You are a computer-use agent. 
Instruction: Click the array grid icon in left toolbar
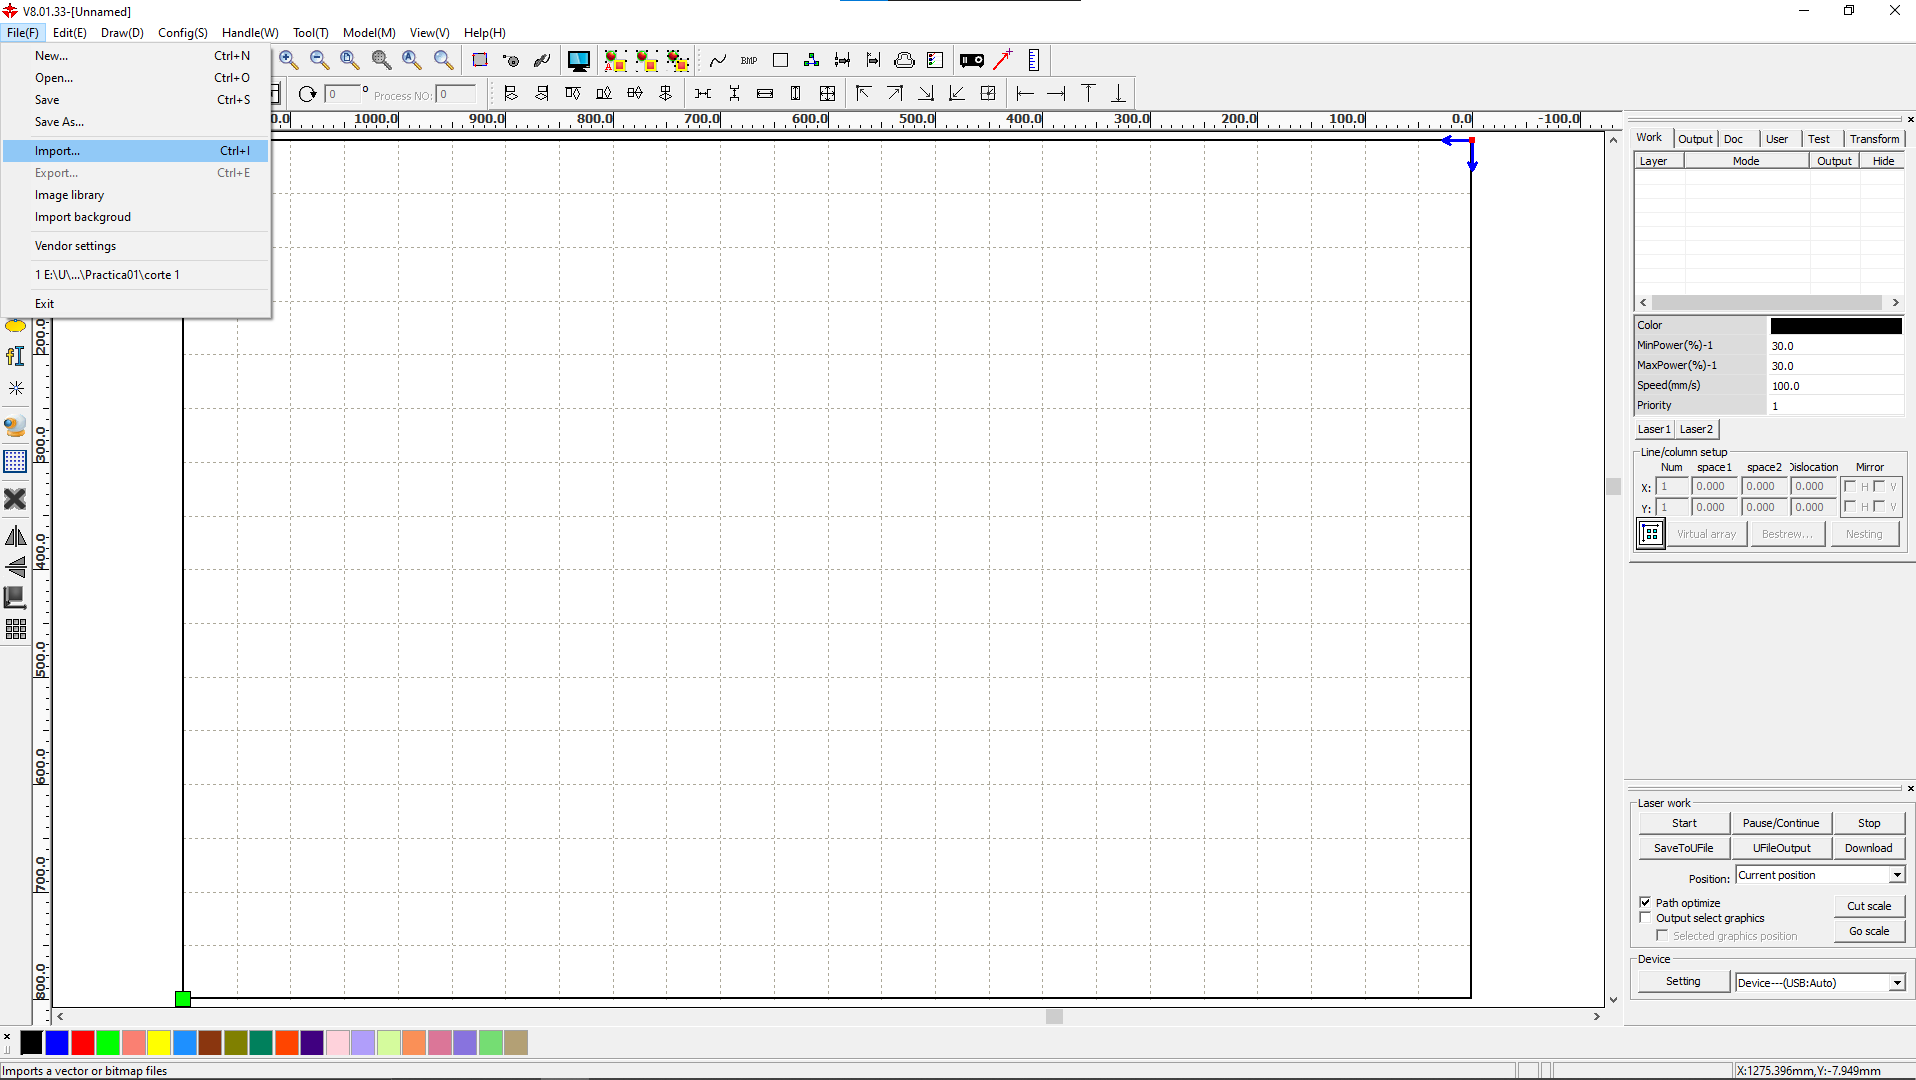click(15, 629)
